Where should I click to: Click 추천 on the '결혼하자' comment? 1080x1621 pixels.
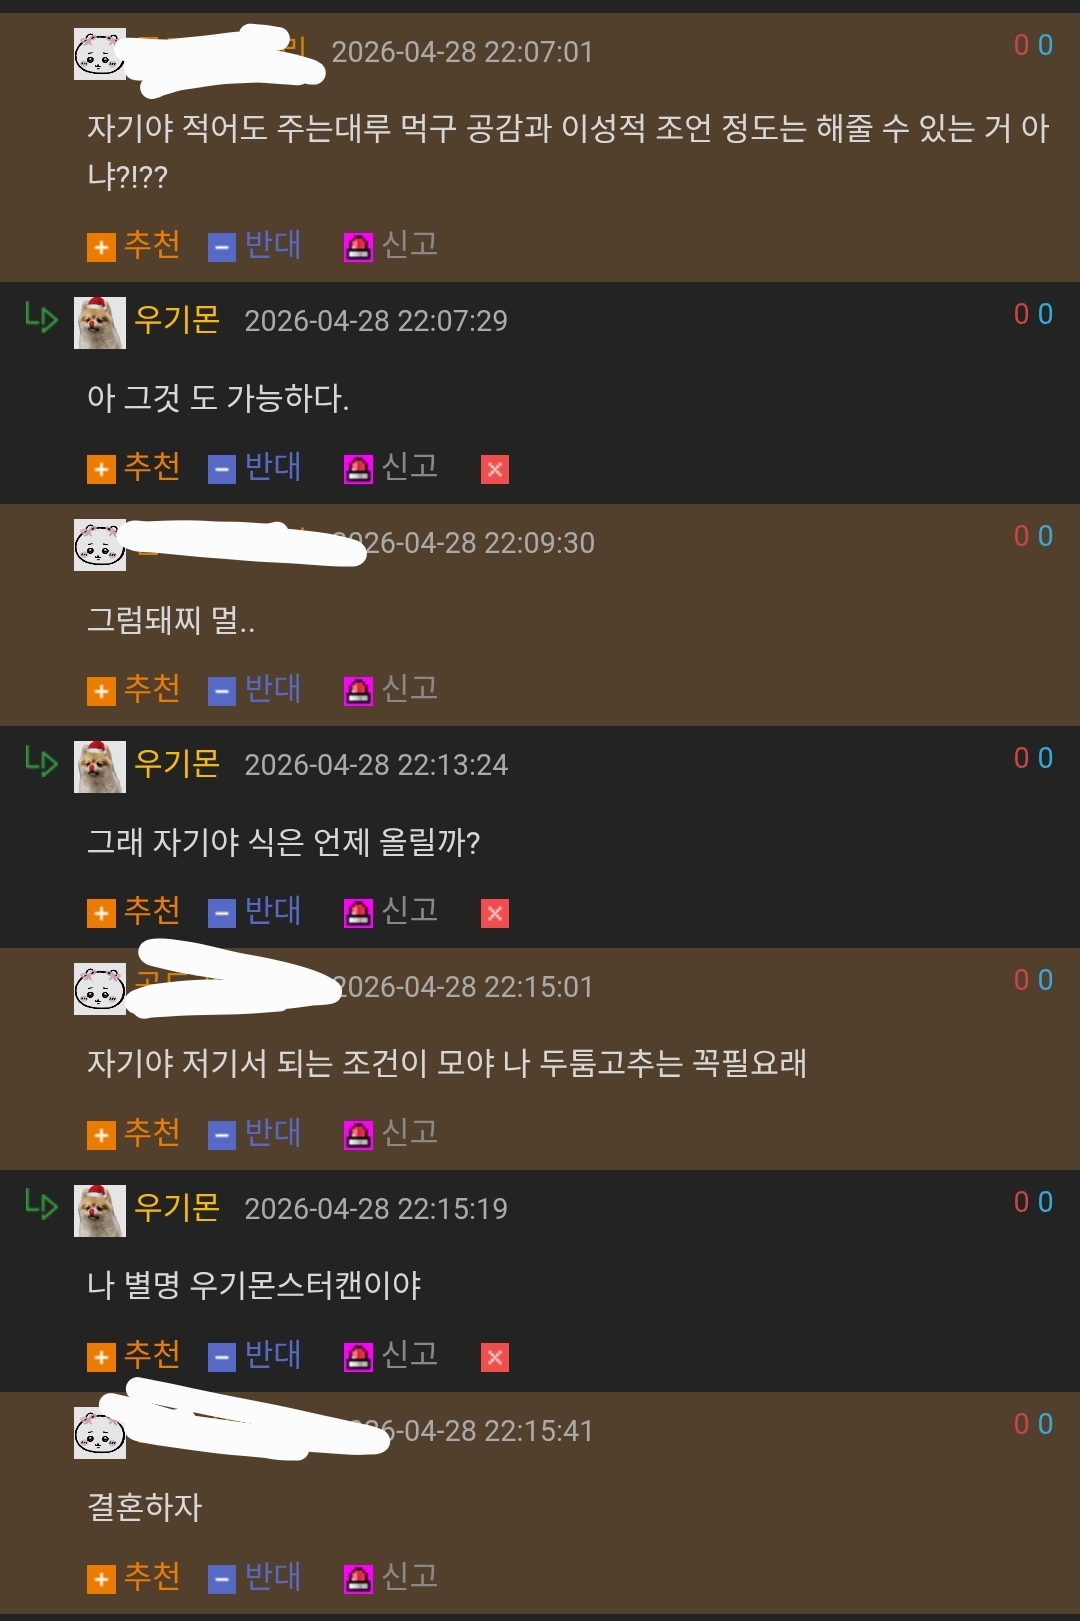(x=134, y=1577)
